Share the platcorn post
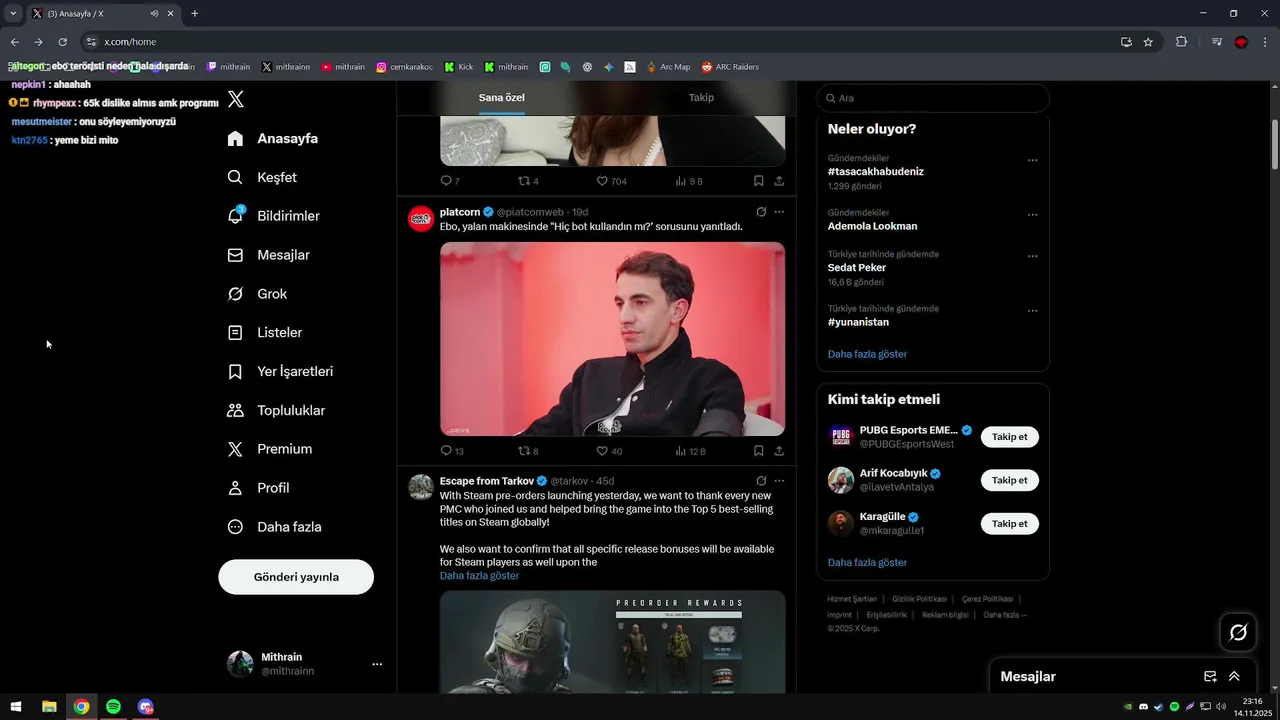1280x720 pixels. pos(779,451)
